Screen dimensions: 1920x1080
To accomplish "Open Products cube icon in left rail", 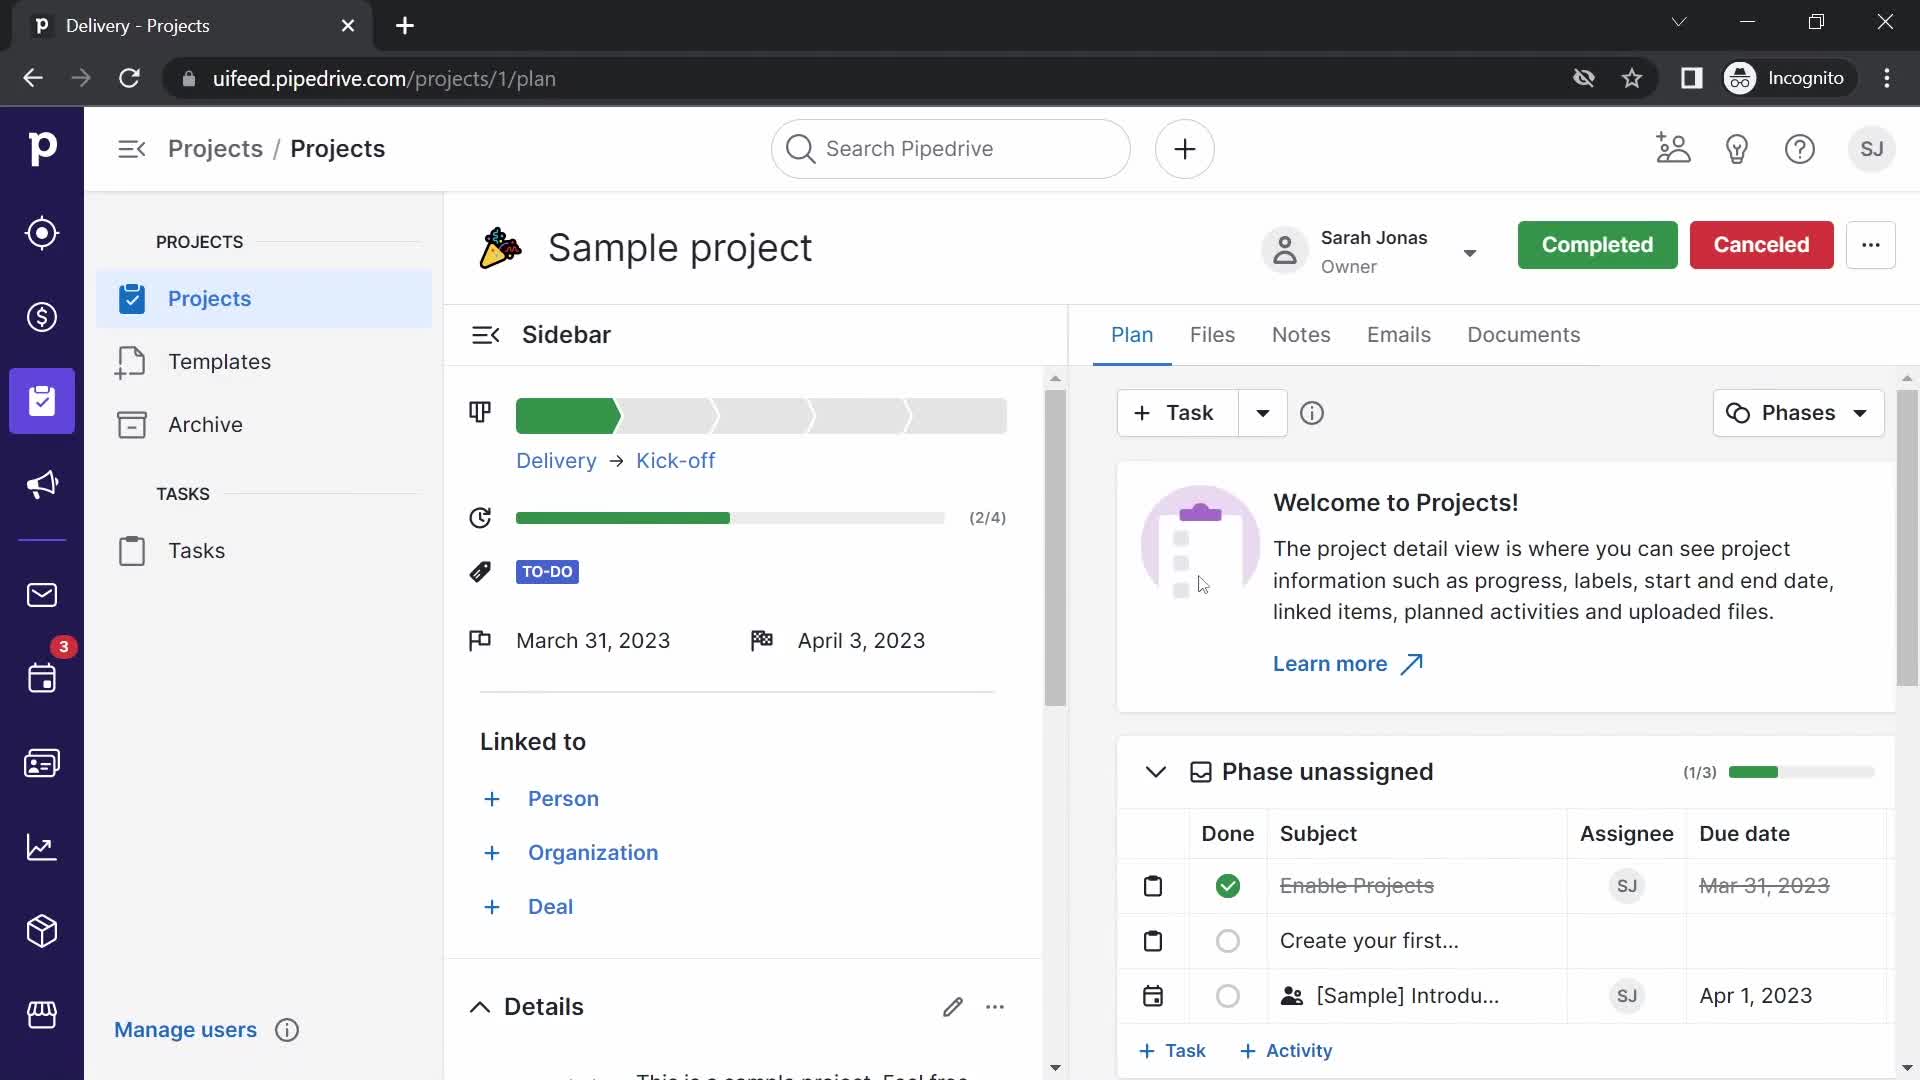I will coord(42,931).
